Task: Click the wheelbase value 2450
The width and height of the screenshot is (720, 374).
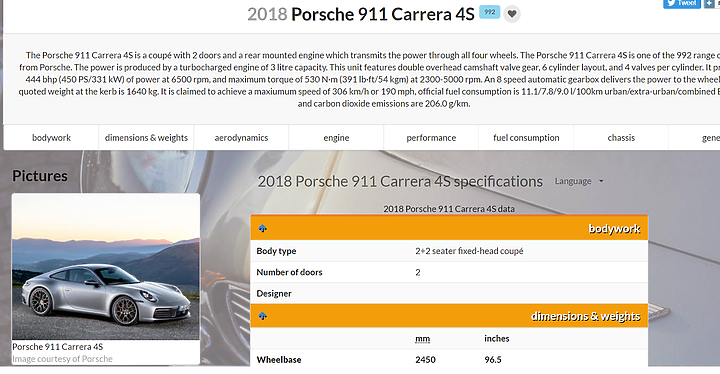Action: [x=425, y=360]
